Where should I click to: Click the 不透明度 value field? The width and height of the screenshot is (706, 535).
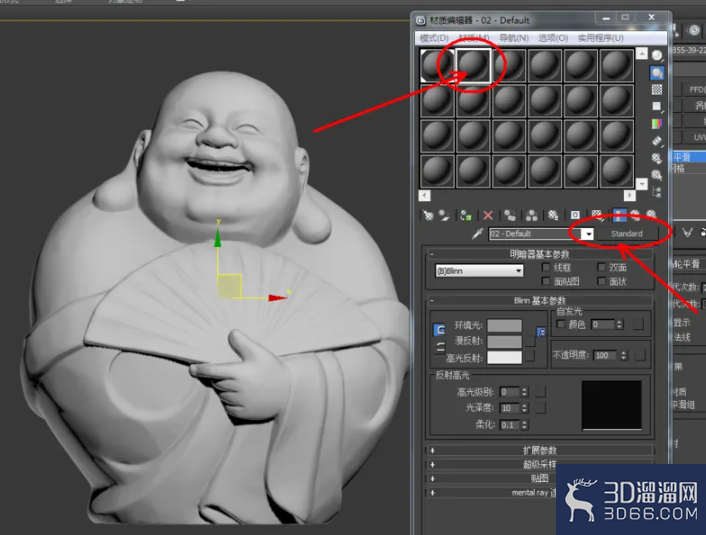pos(606,355)
